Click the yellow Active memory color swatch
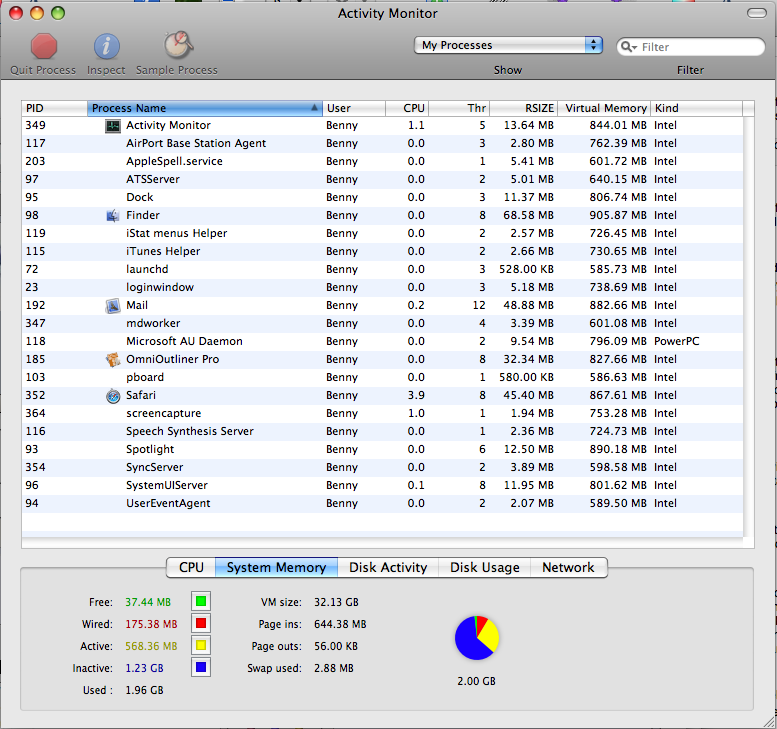 point(201,645)
